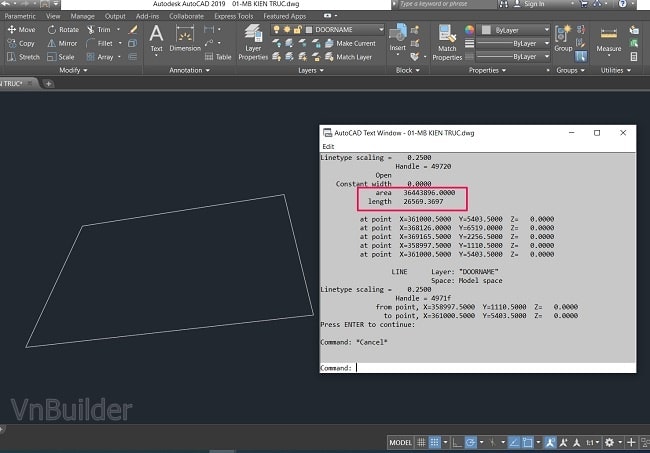Insert a Table

coord(218,57)
